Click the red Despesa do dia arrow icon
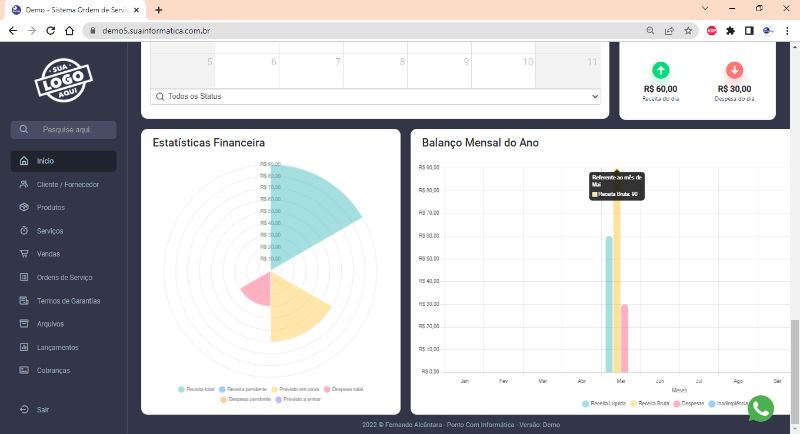The width and height of the screenshot is (800, 434). (734, 70)
